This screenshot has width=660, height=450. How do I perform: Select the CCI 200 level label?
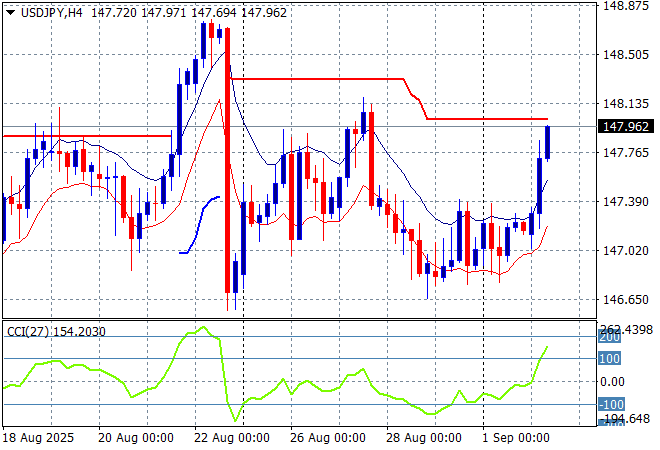point(609,337)
